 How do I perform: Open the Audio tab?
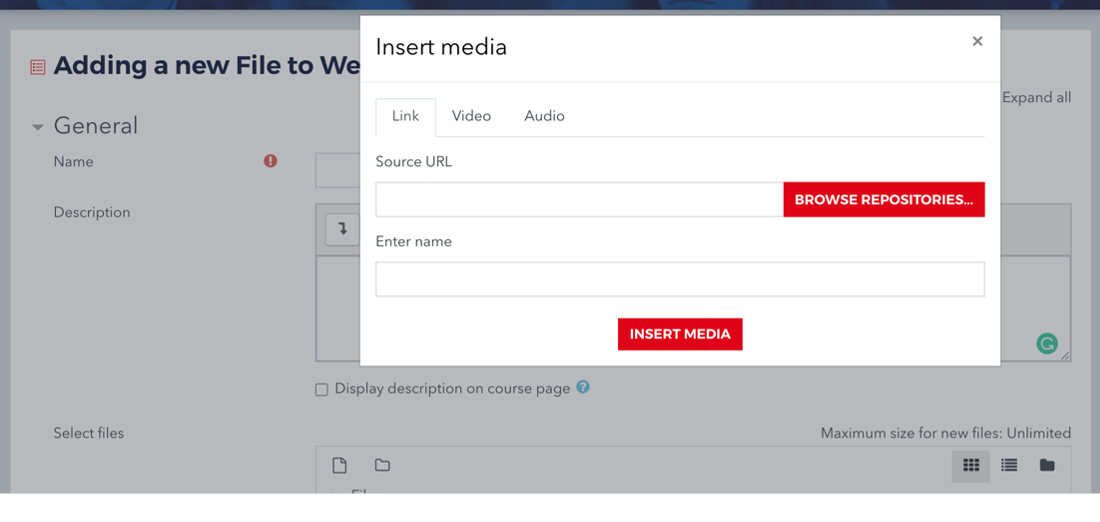coord(544,116)
